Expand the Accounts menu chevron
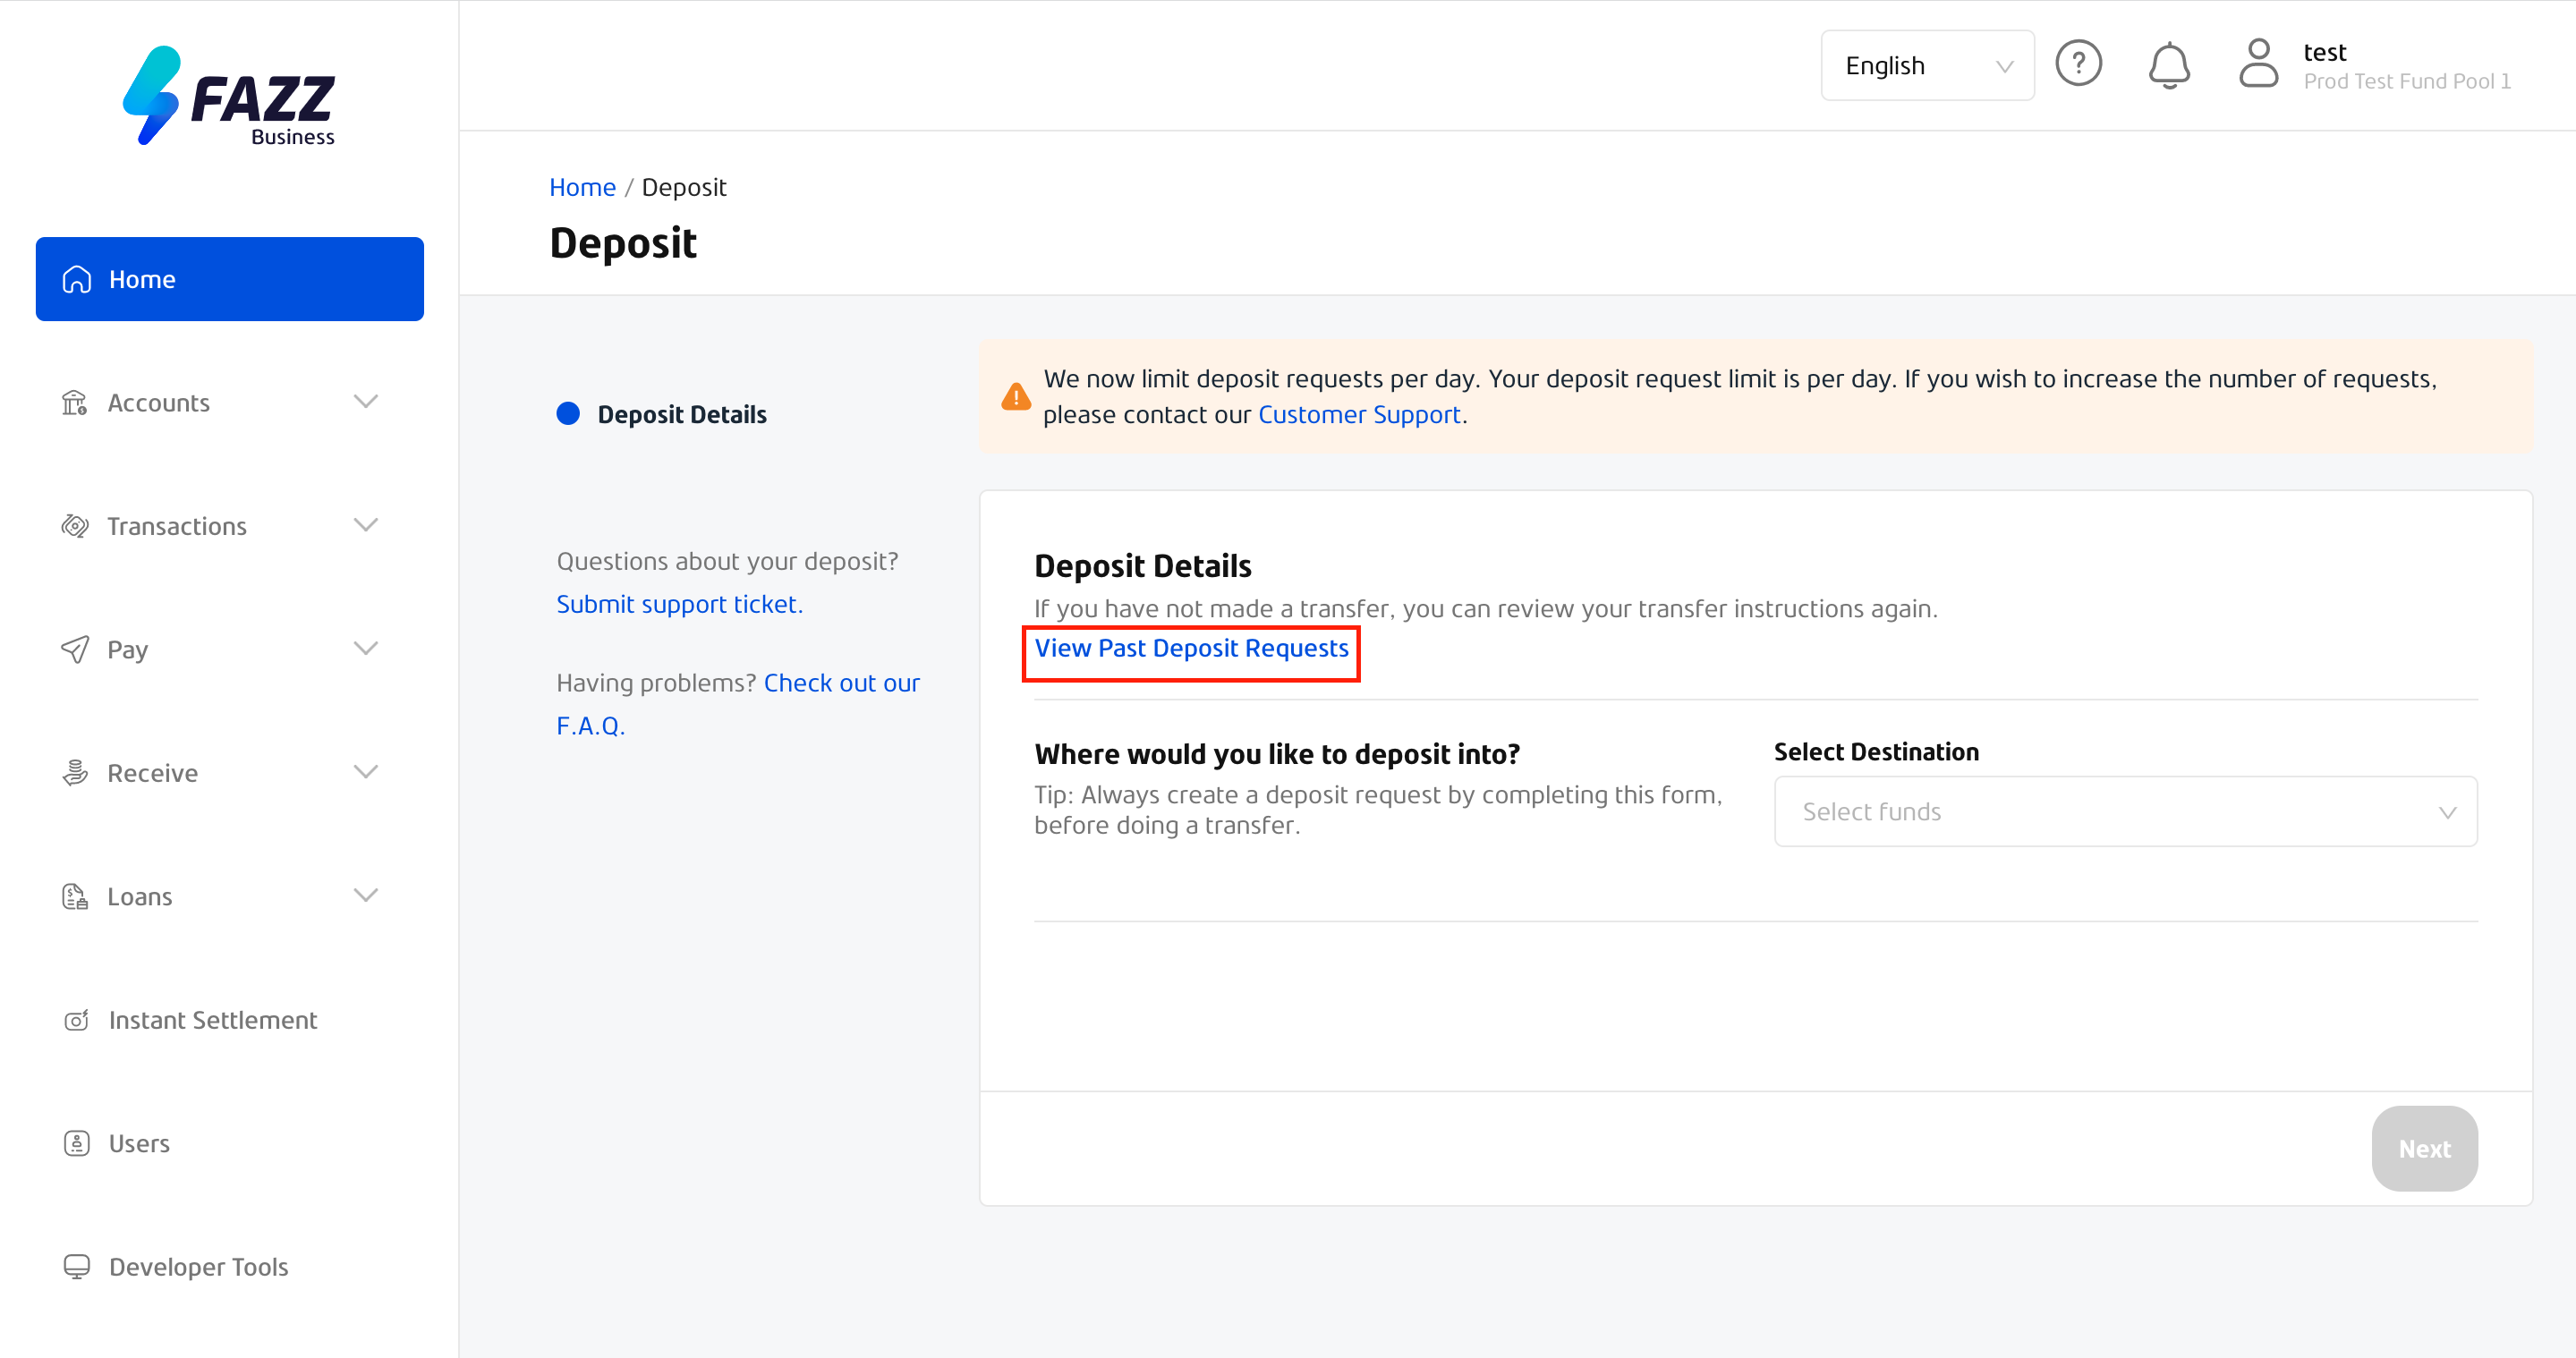 tap(366, 402)
